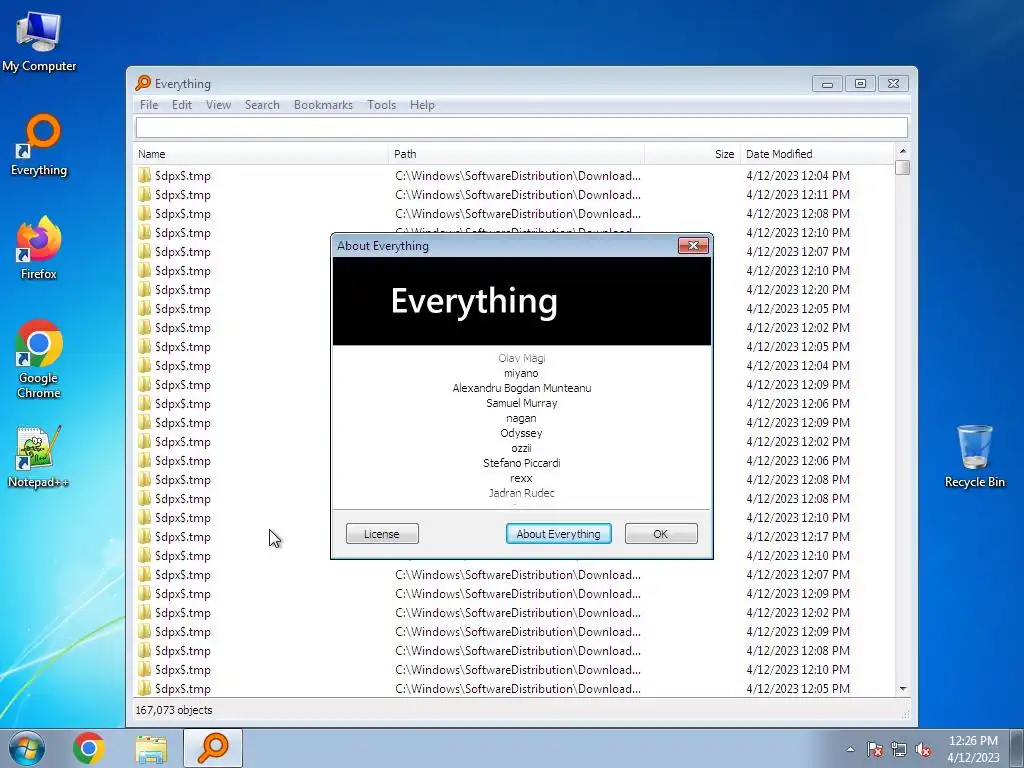This screenshot has height=768, width=1024.
Task: Click the 167,073 objects status bar text
Action: pyautogui.click(x=174, y=710)
